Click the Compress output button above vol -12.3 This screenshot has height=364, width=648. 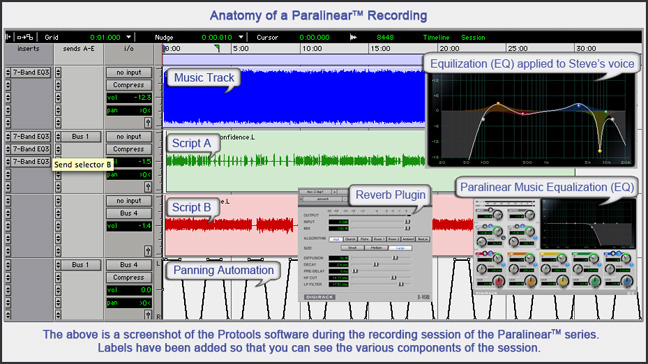[x=129, y=85]
